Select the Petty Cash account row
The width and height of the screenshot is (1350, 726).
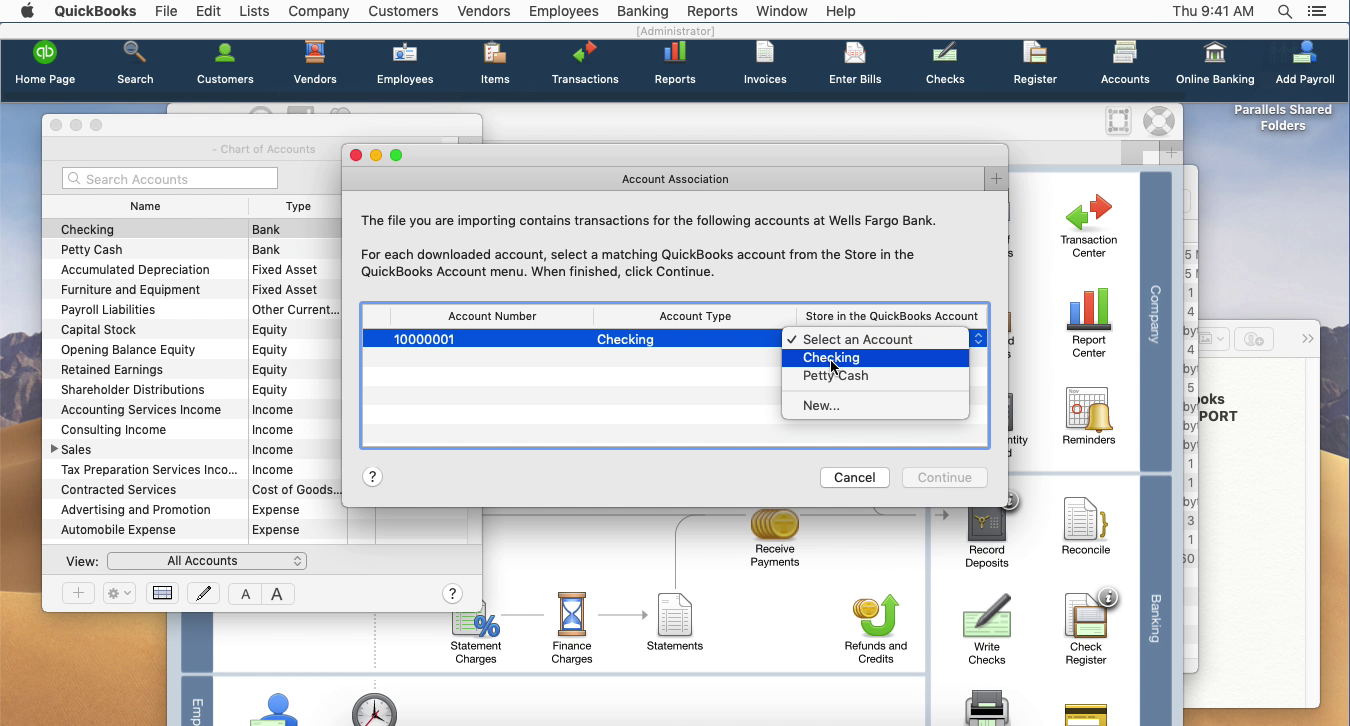coord(192,250)
